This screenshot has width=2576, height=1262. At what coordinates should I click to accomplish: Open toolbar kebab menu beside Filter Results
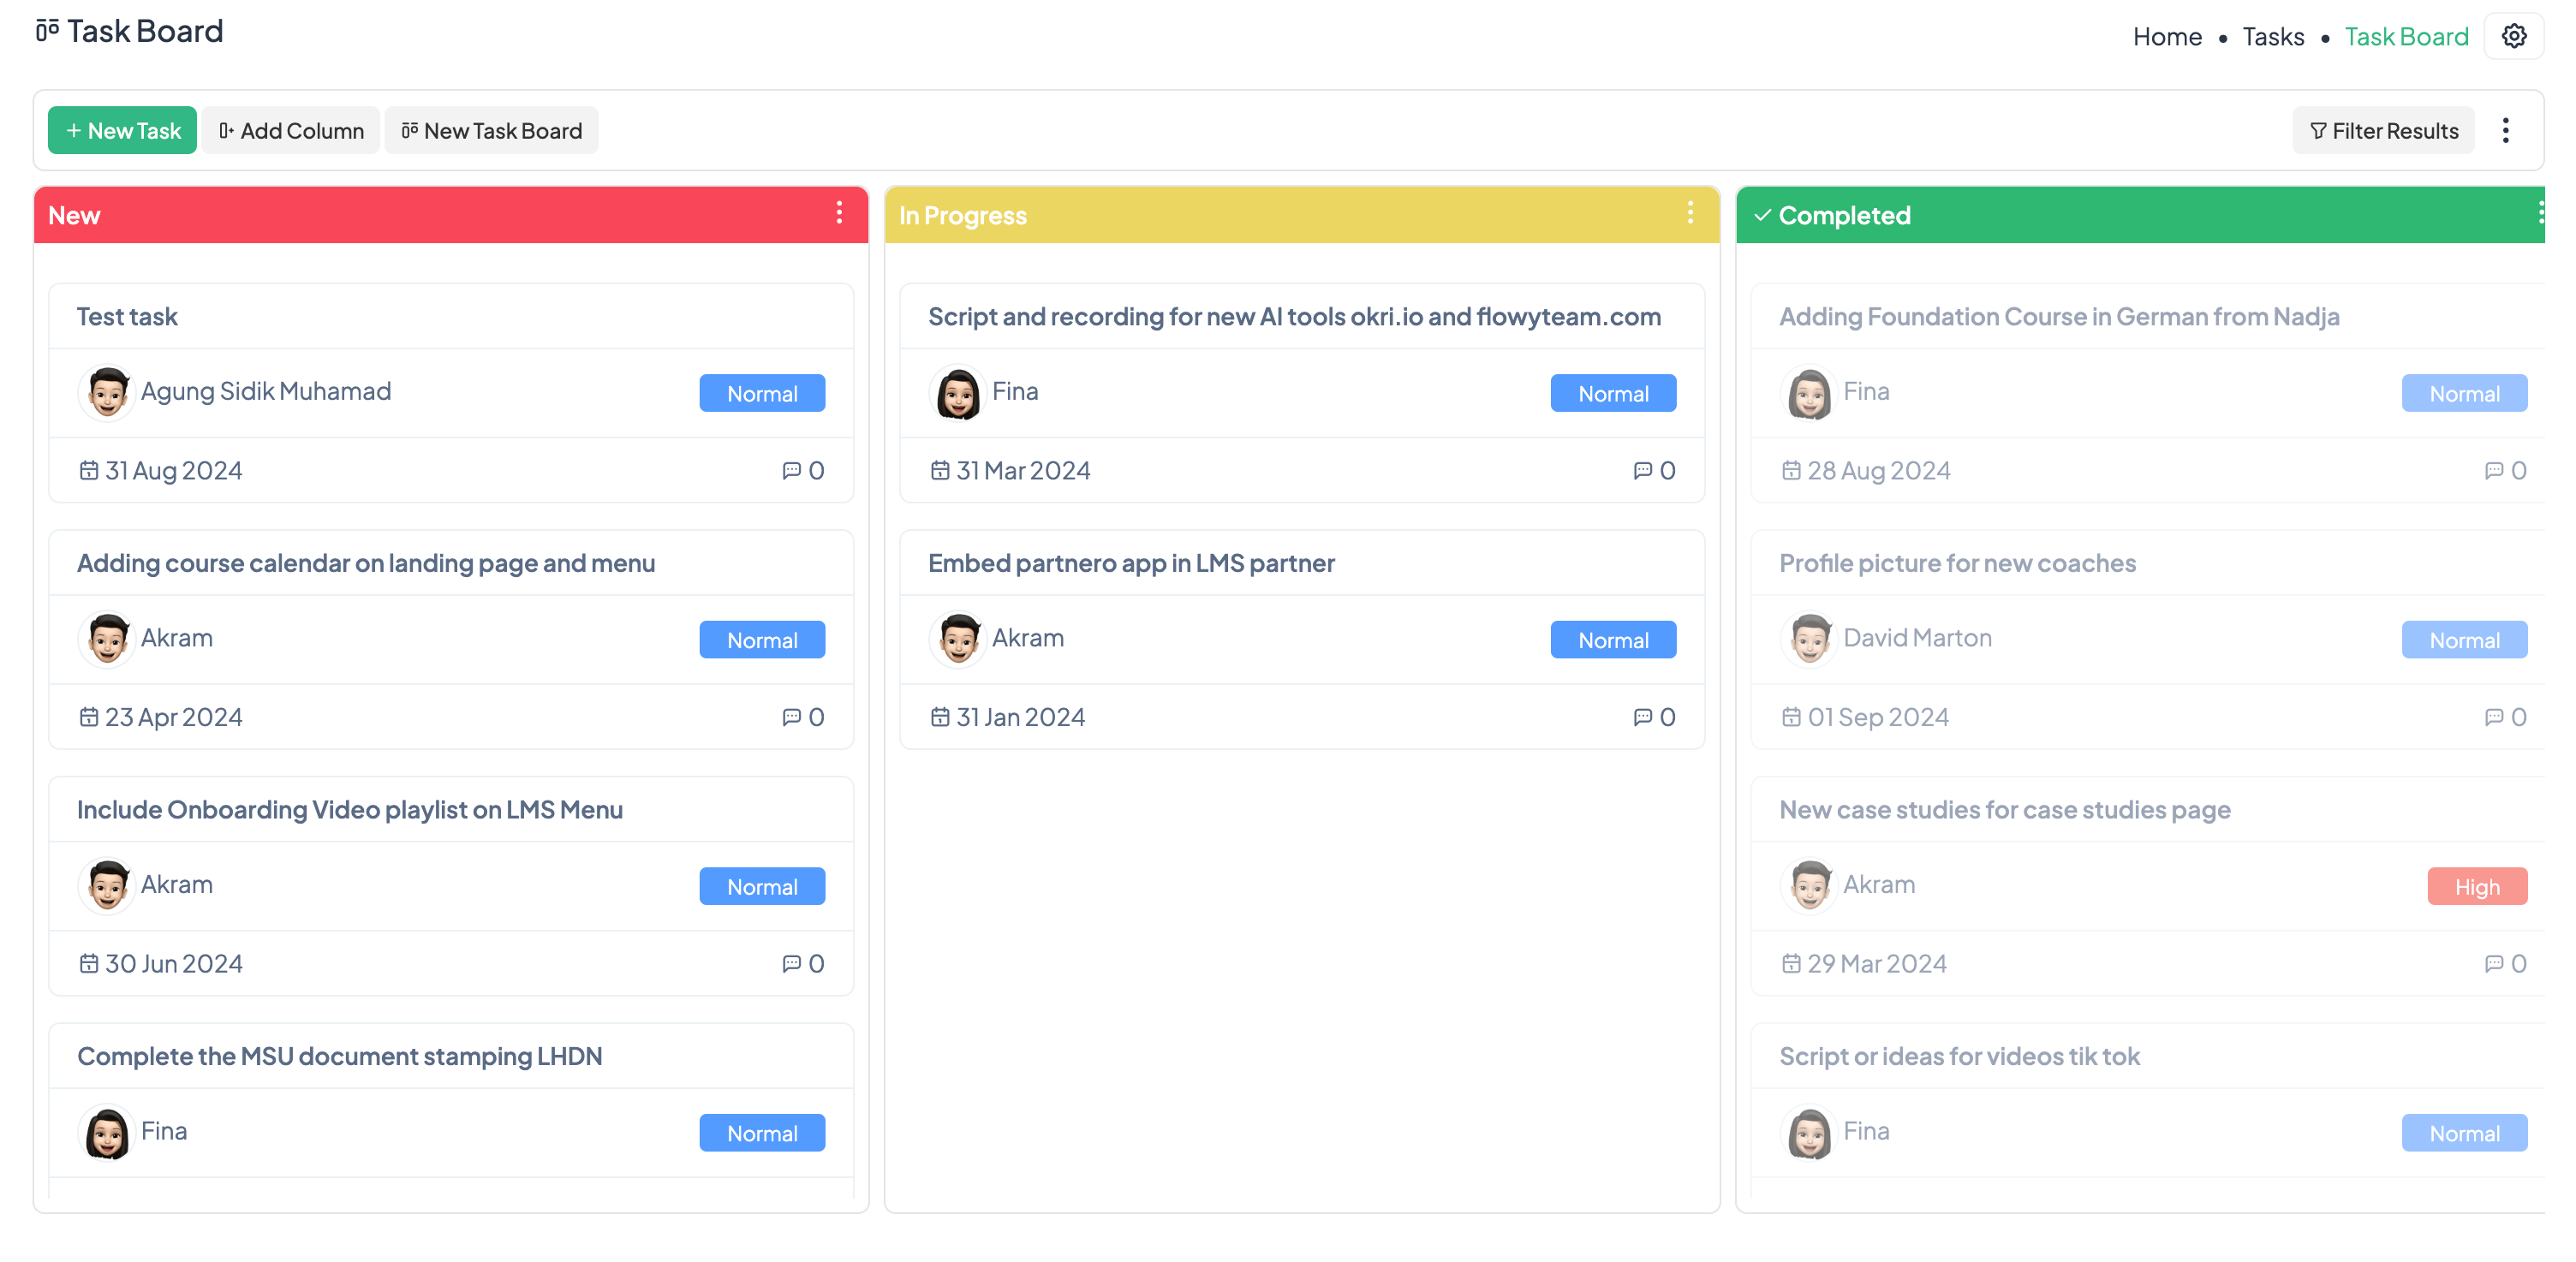coord(2505,131)
